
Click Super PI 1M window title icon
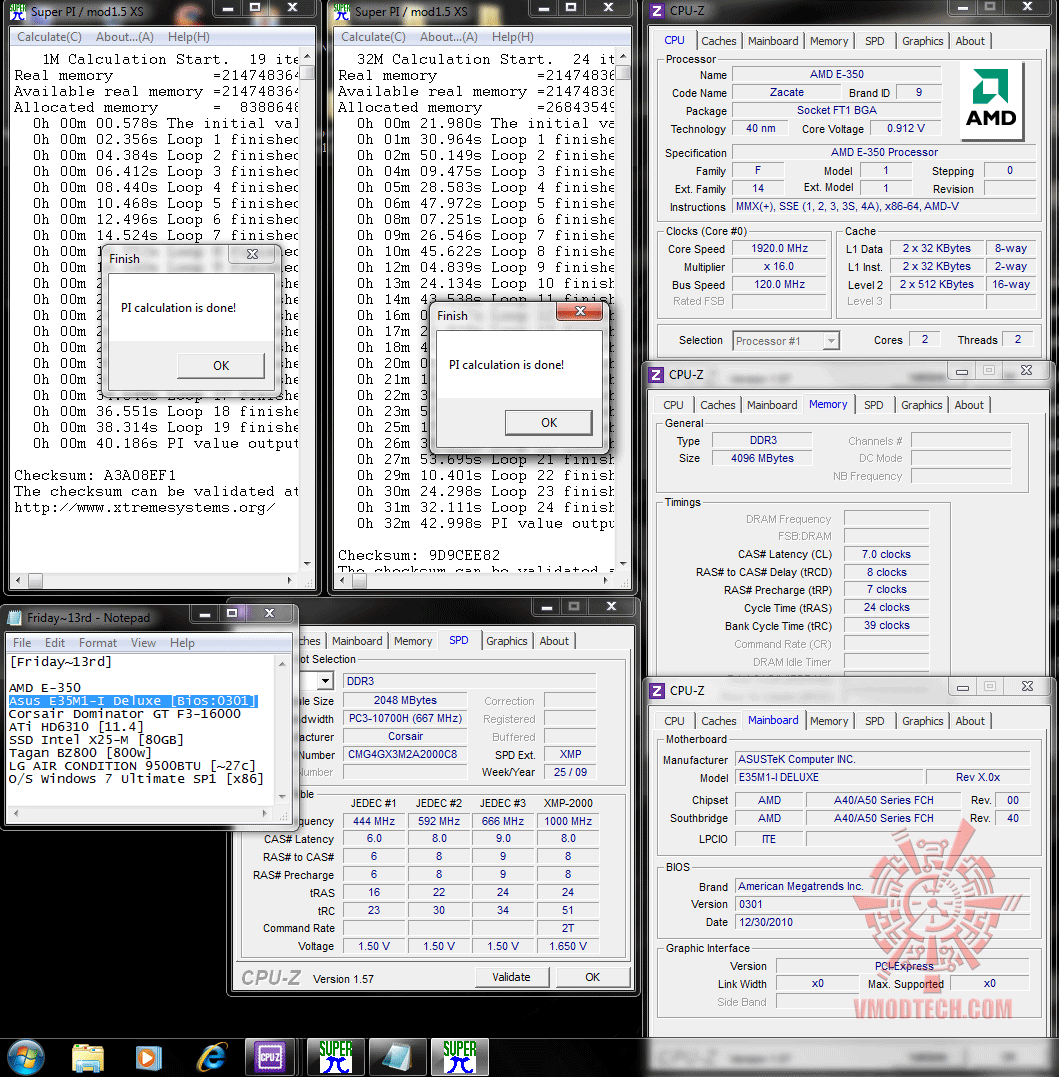pos(17,12)
